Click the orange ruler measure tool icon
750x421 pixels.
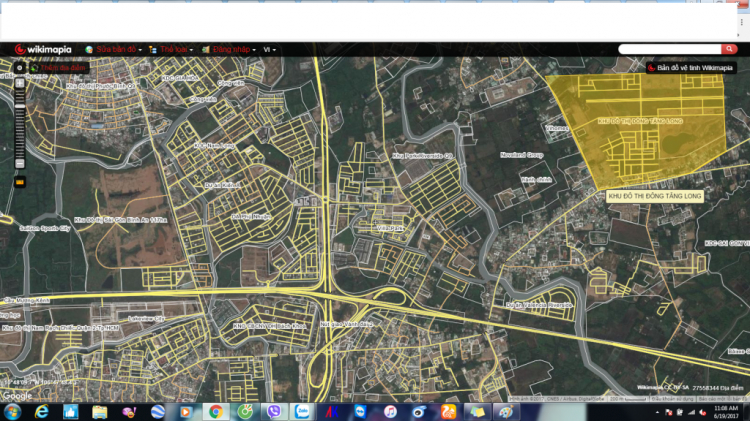20,182
